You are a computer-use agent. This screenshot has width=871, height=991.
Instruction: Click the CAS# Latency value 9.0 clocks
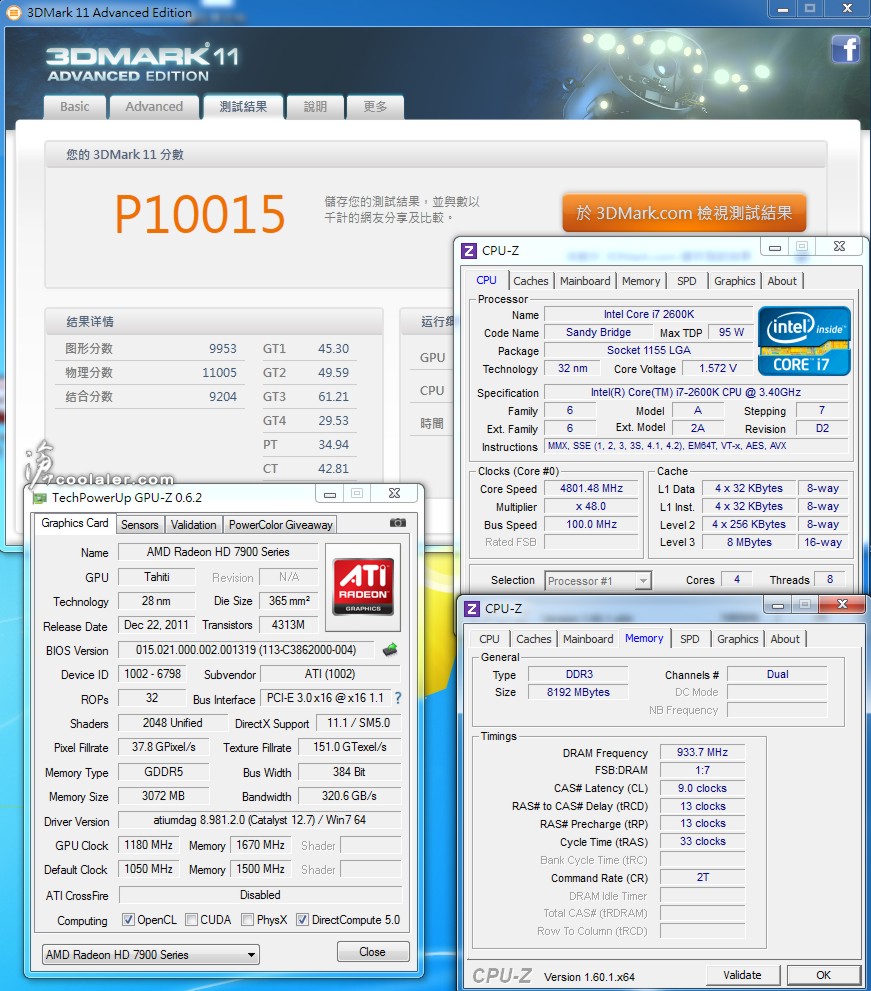coord(702,788)
